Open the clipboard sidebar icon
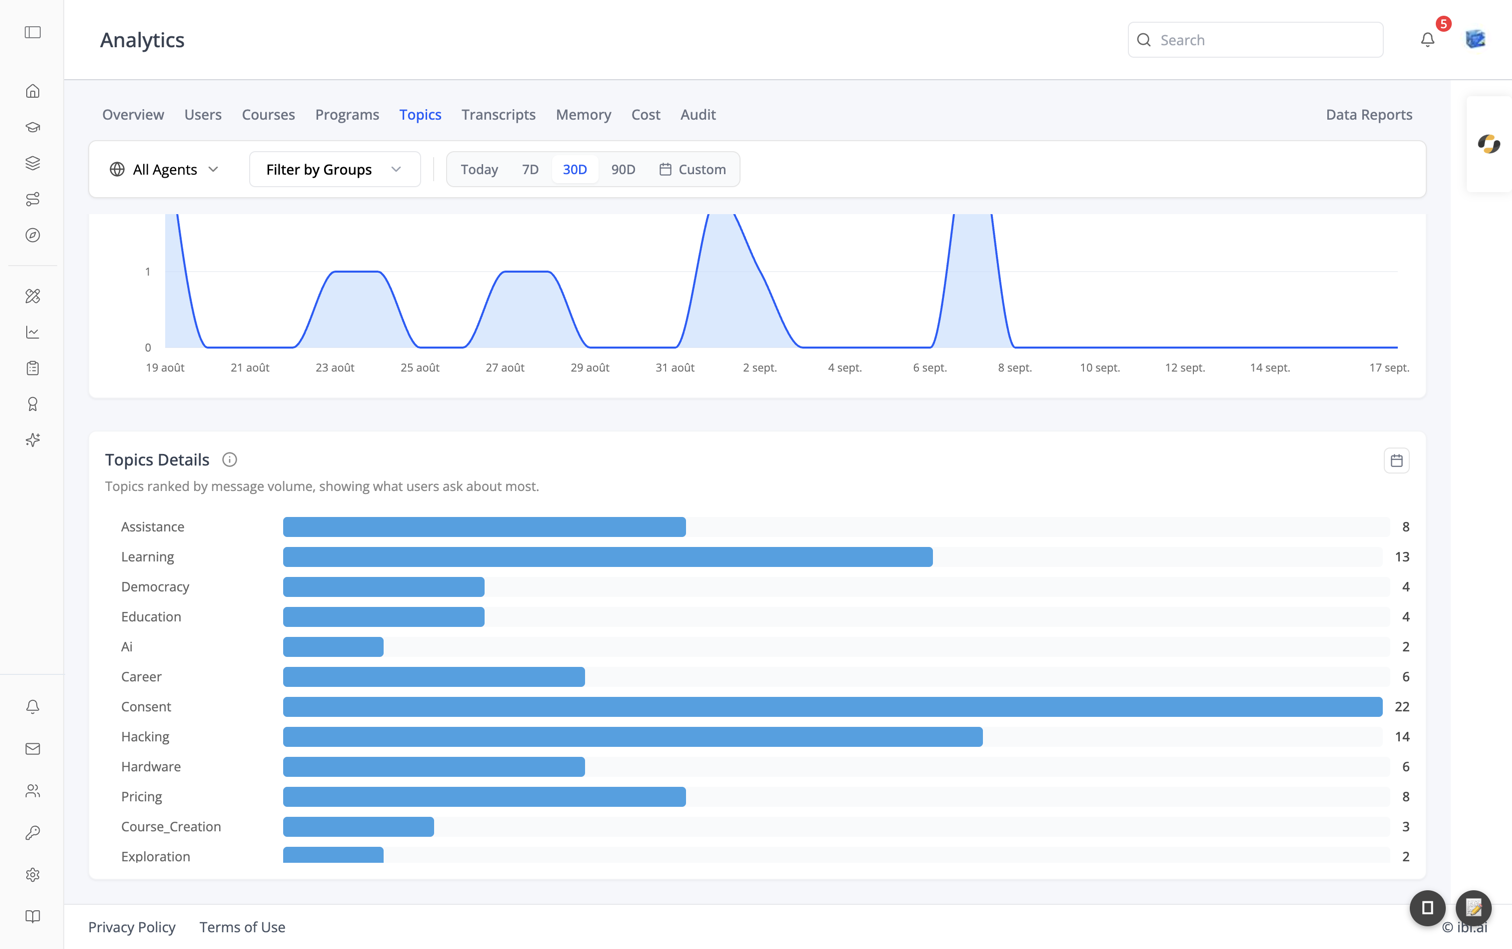1512x949 pixels. click(x=33, y=368)
